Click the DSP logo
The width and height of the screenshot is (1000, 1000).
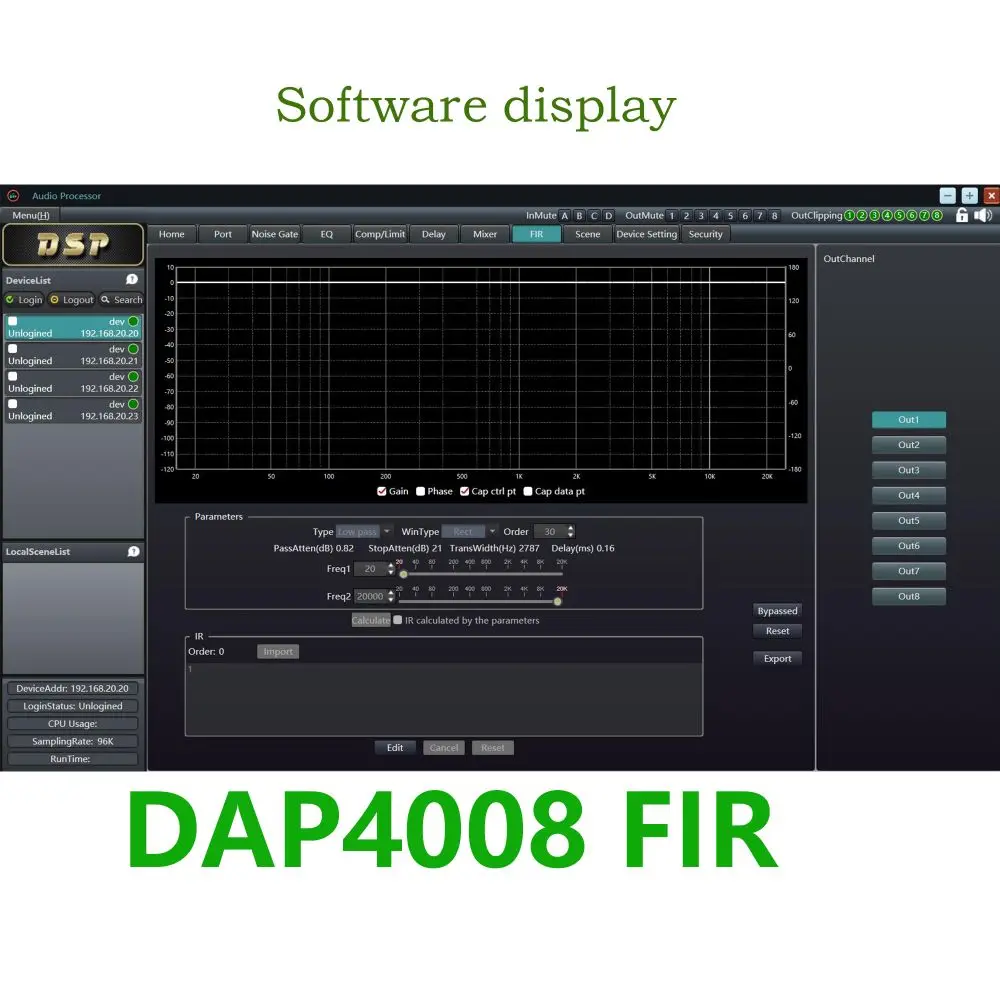point(73,245)
